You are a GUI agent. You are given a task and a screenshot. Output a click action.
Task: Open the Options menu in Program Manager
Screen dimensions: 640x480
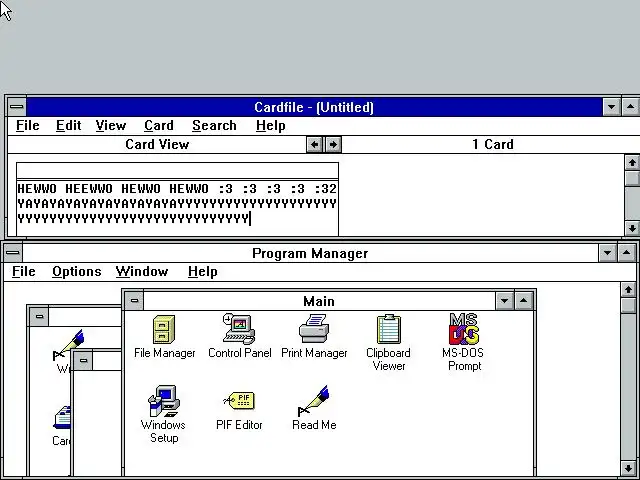(77, 272)
